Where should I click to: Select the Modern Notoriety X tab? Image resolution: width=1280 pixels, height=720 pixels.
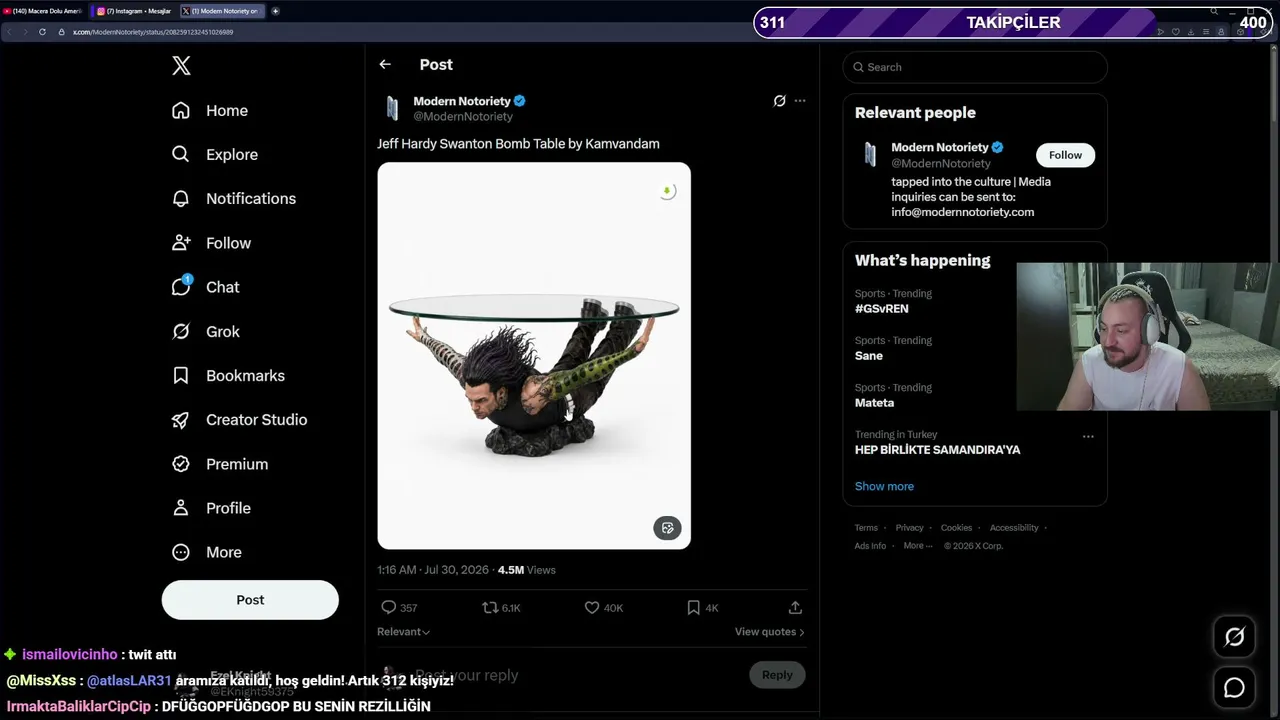click(221, 11)
